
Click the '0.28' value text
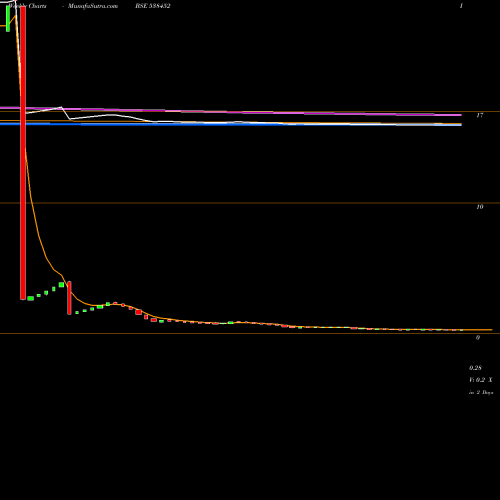(475, 368)
